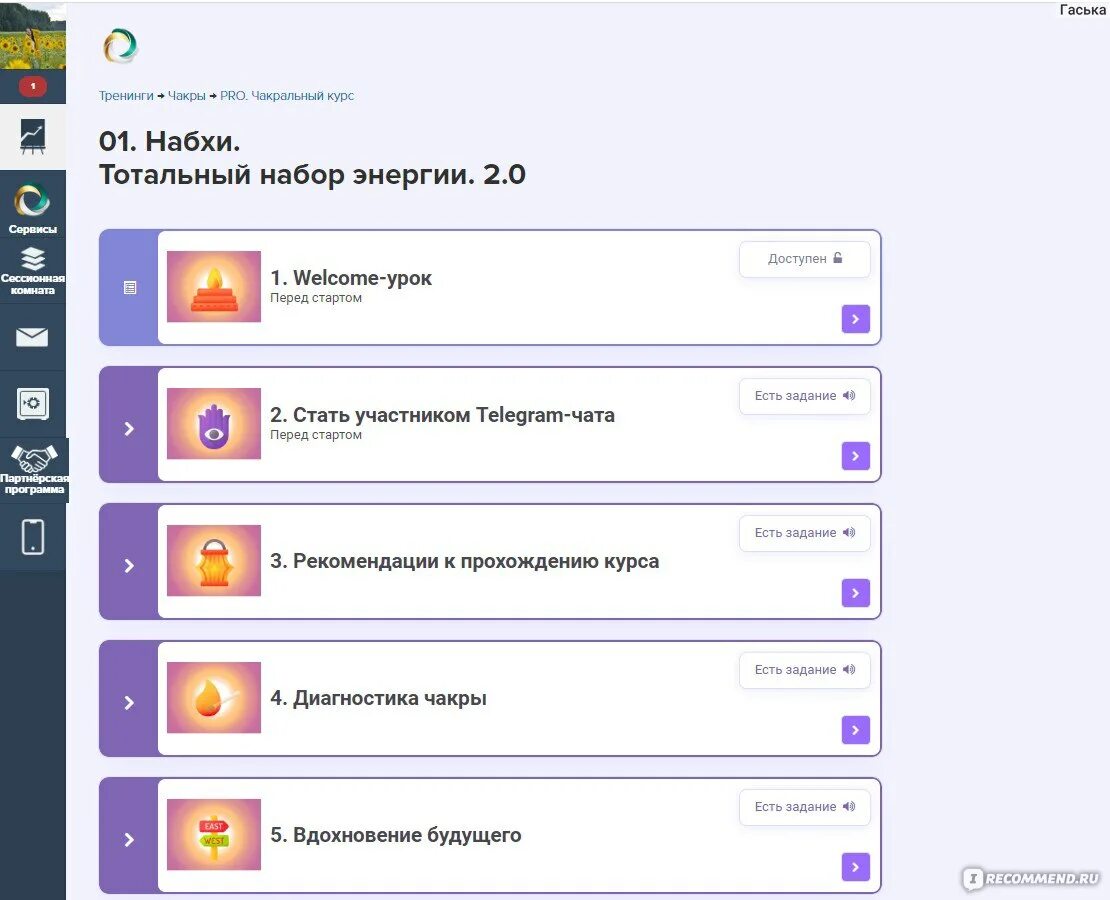Click the Доступен status badge
Screen dimensions: 1110x900
tap(805, 258)
